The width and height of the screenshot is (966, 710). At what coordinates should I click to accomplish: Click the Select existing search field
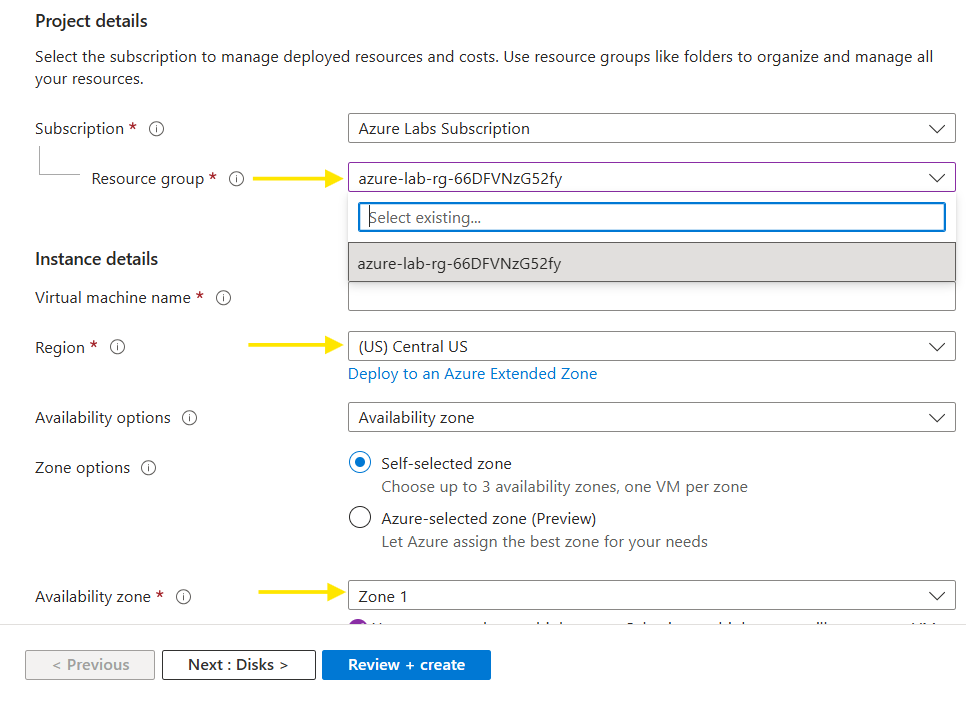651,216
